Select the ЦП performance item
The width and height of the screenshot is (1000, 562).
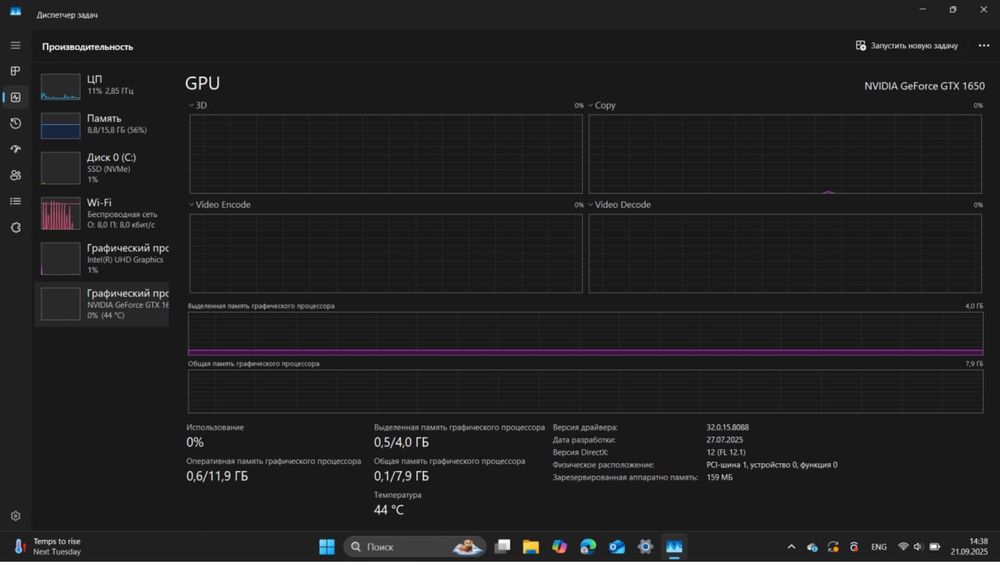pyautogui.click(x=102, y=85)
